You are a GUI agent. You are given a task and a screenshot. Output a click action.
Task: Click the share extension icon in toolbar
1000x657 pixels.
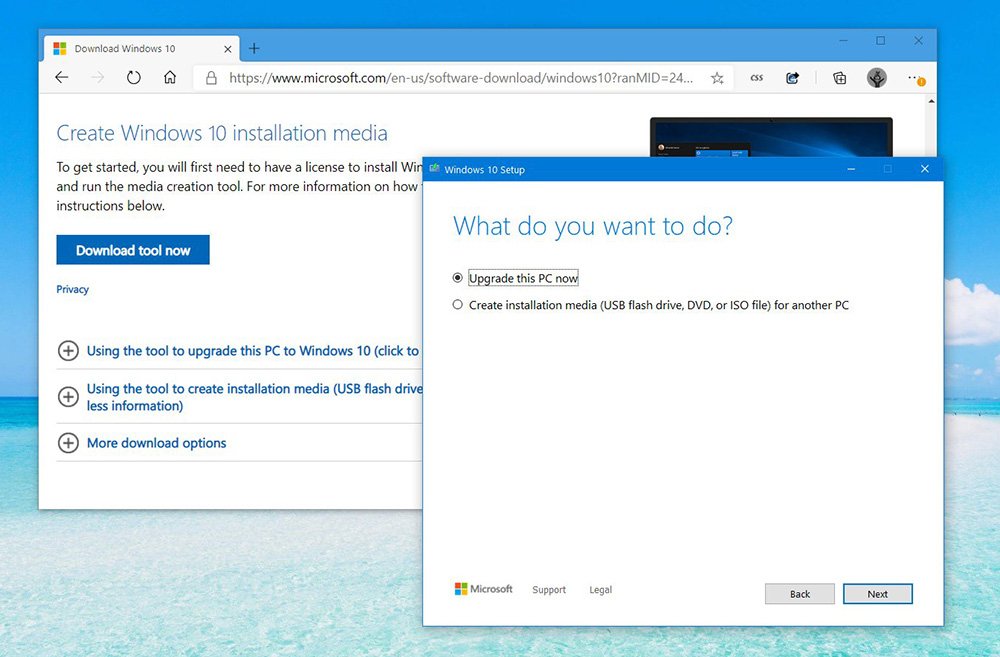pyautogui.click(x=792, y=78)
